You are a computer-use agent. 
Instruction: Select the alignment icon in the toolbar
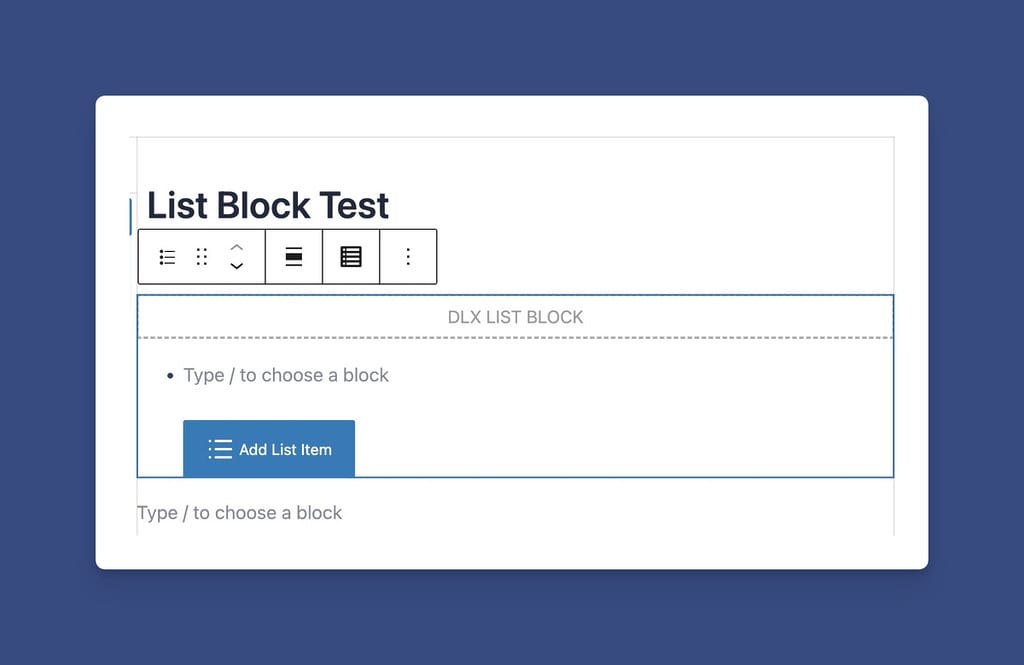(293, 257)
